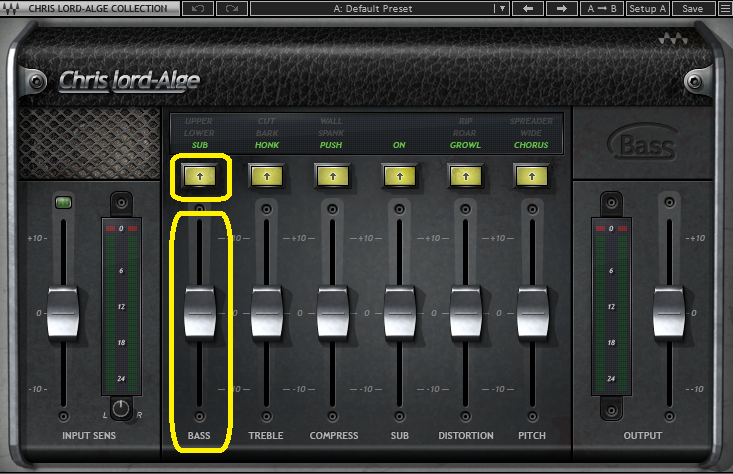Toggle the Pitch mode button labeled Chorus
Viewport: 733px width, 474px height.
pyautogui.click(x=531, y=177)
